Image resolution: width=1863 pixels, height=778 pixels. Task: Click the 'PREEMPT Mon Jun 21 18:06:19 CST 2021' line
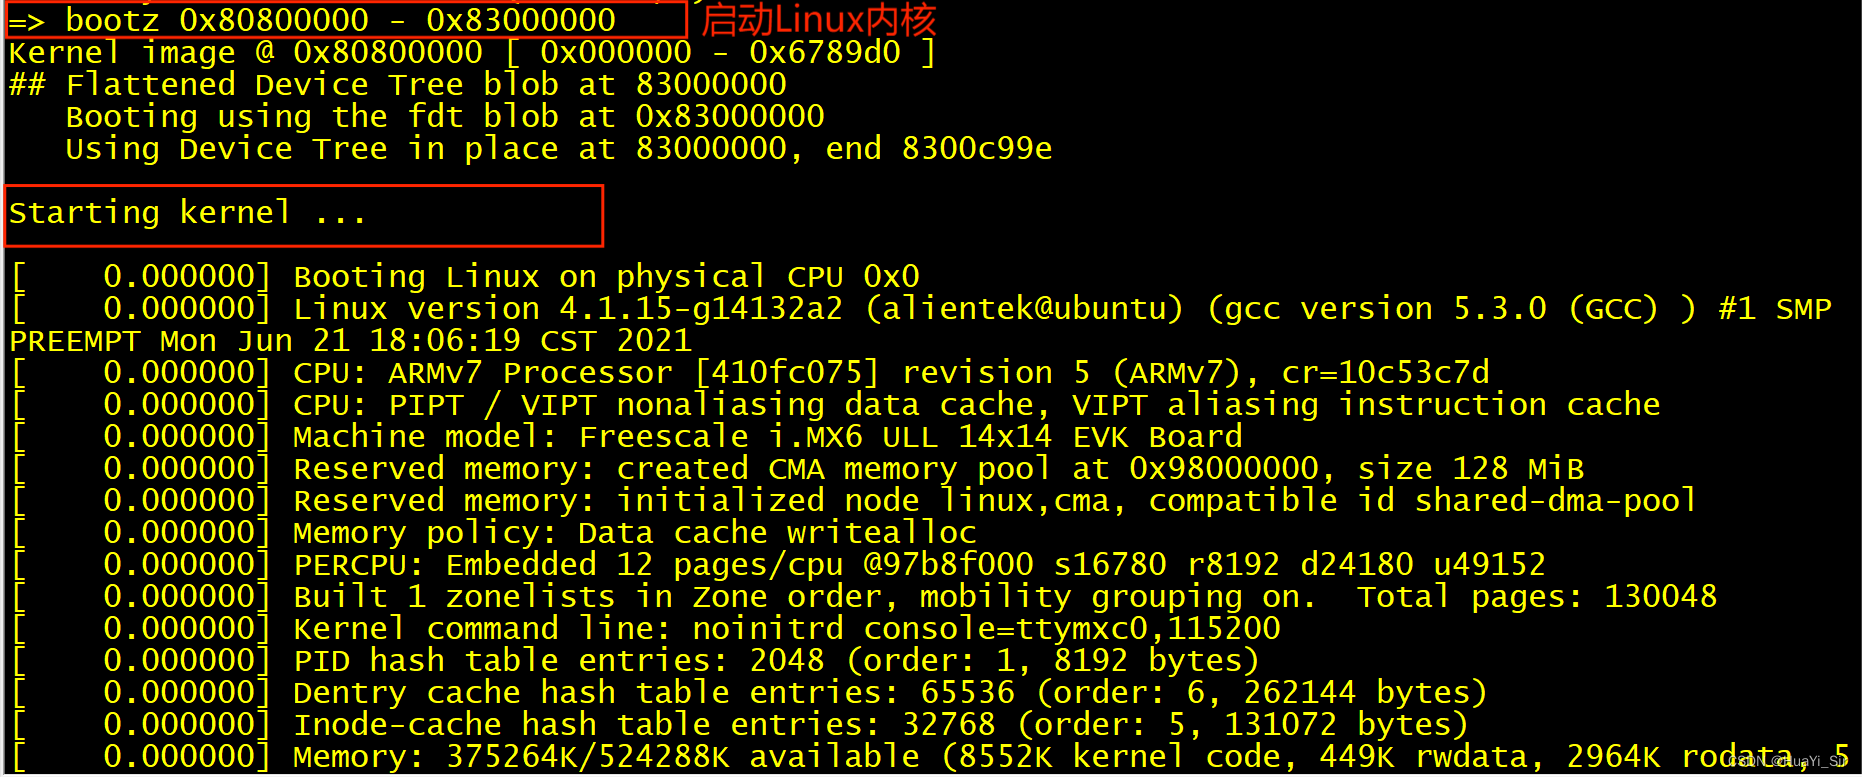point(350,340)
